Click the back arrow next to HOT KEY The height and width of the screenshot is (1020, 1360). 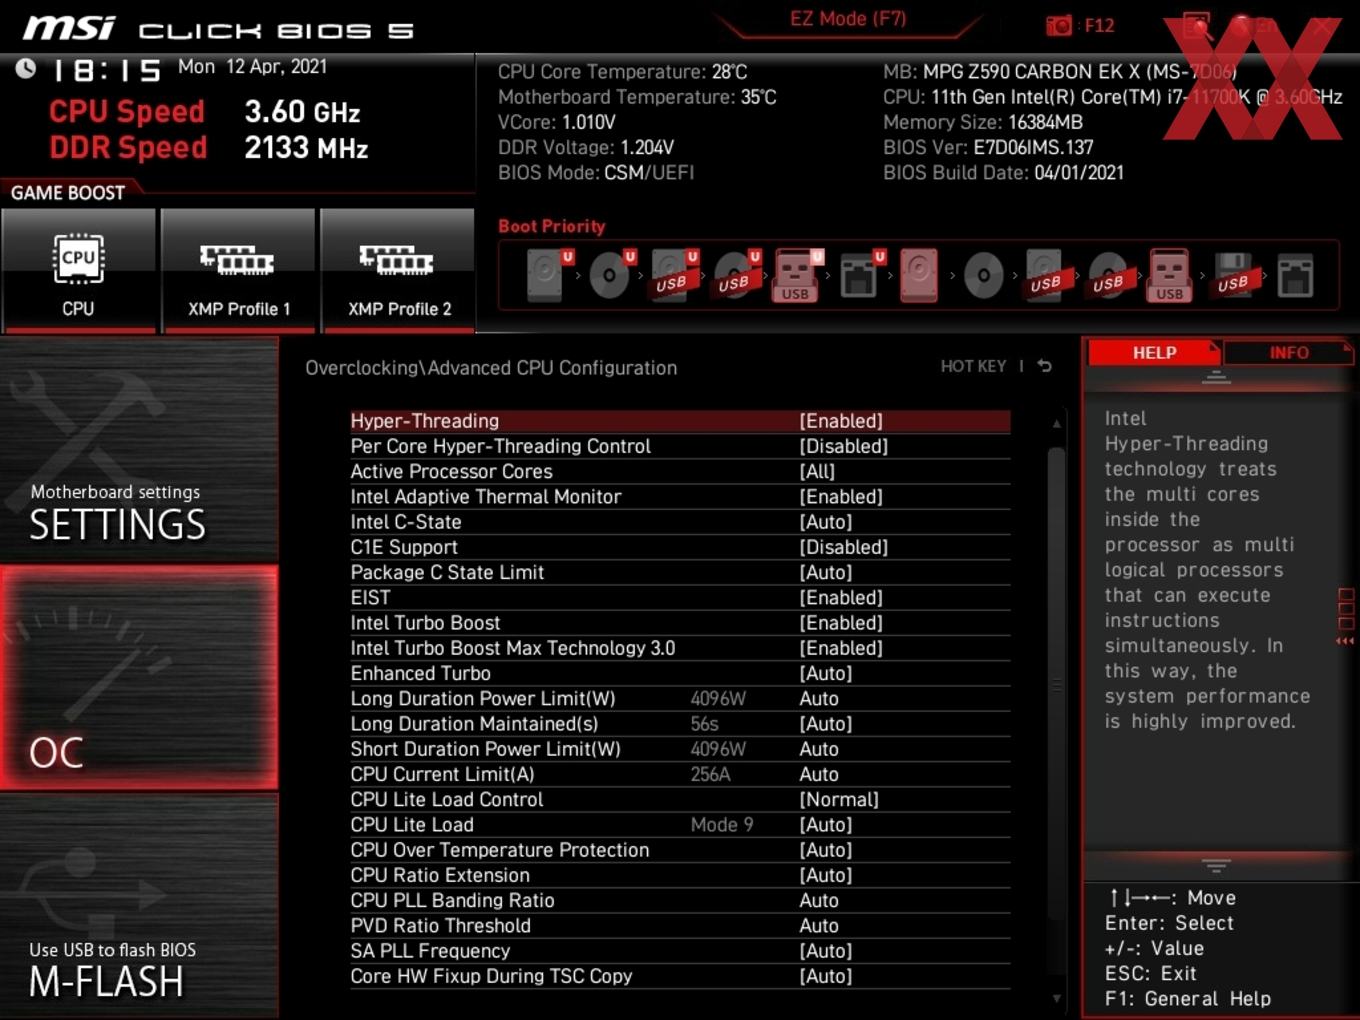(1044, 366)
